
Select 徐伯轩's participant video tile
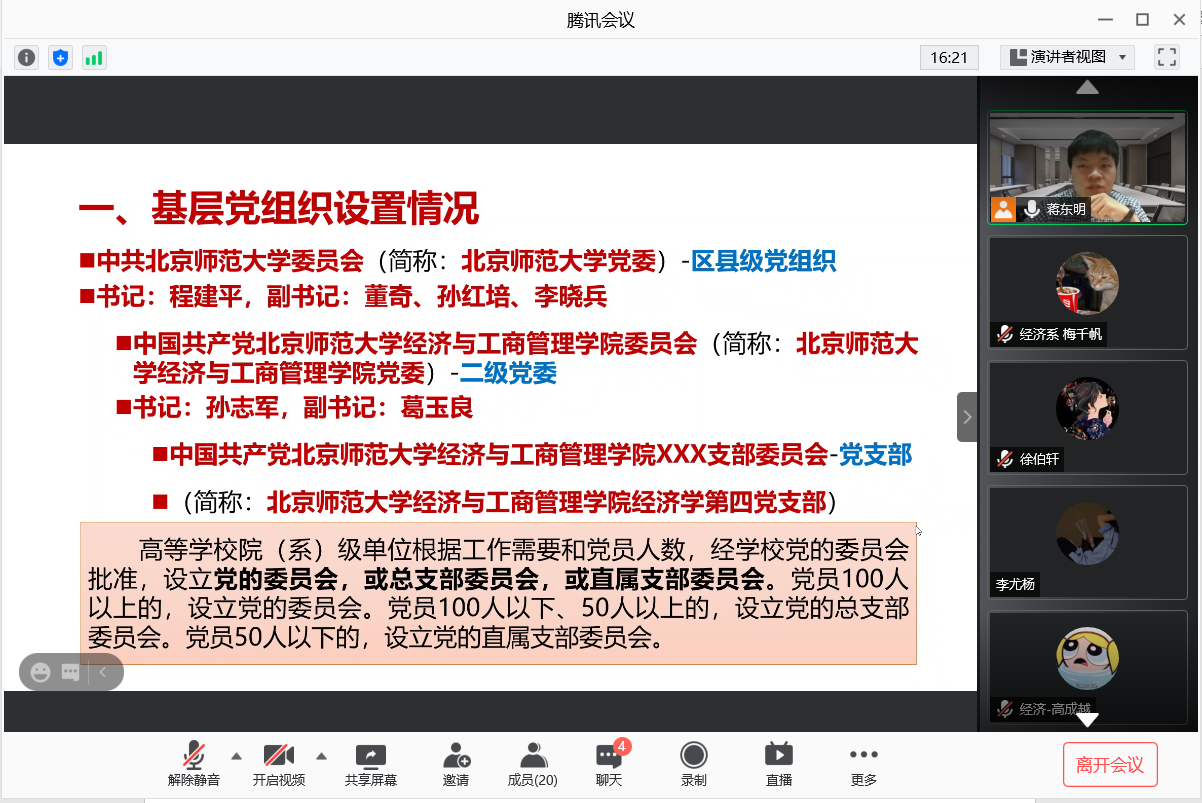(1087, 417)
